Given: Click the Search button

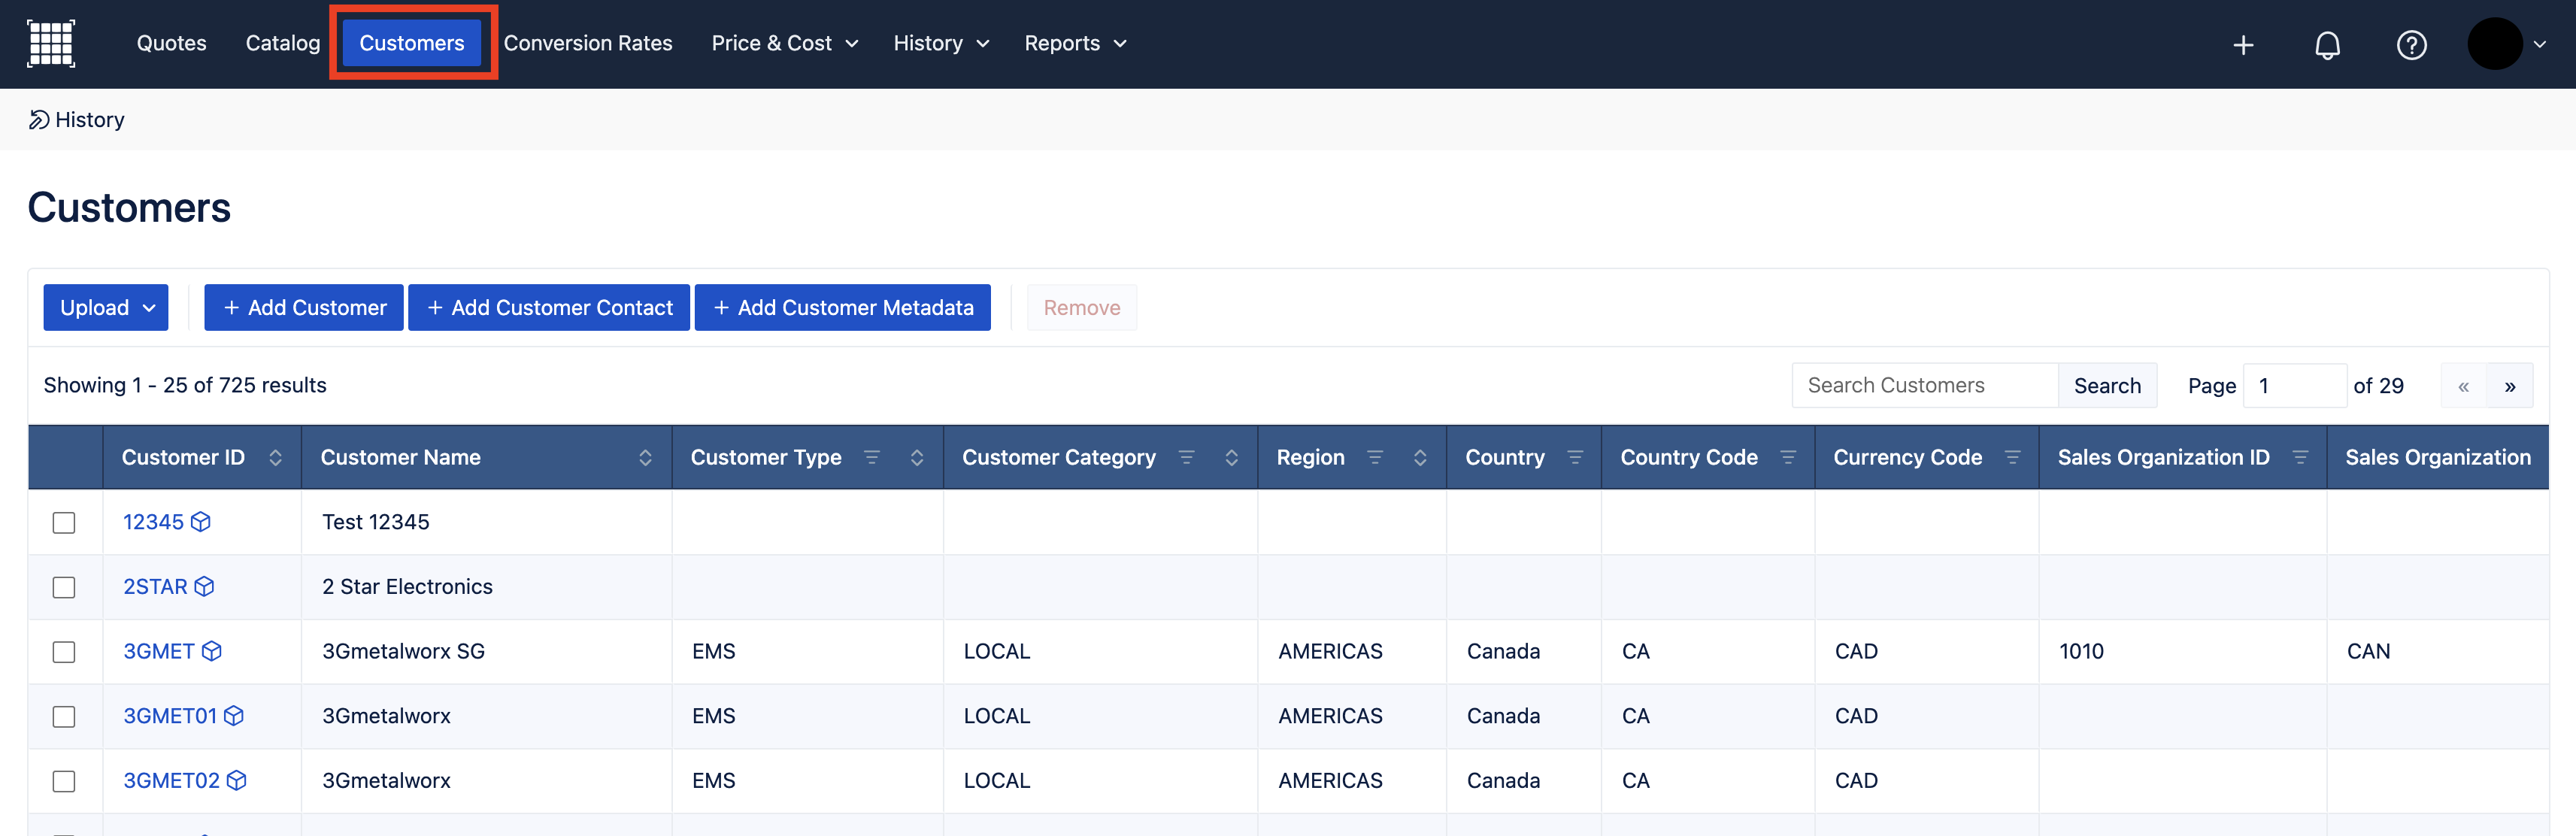Looking at the screenshot, I should click(2107, 386).
